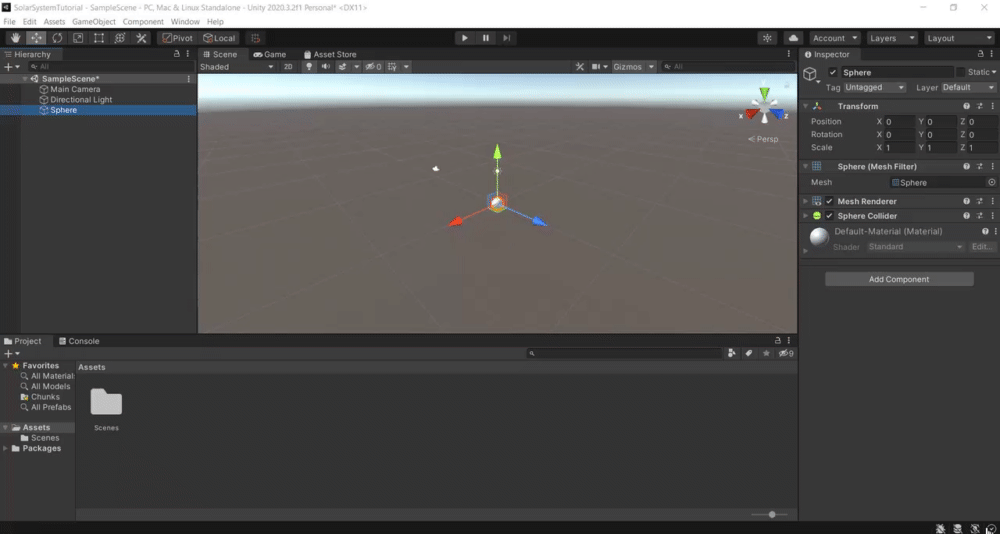Click the shader Edit button

(x=983, y=247)
